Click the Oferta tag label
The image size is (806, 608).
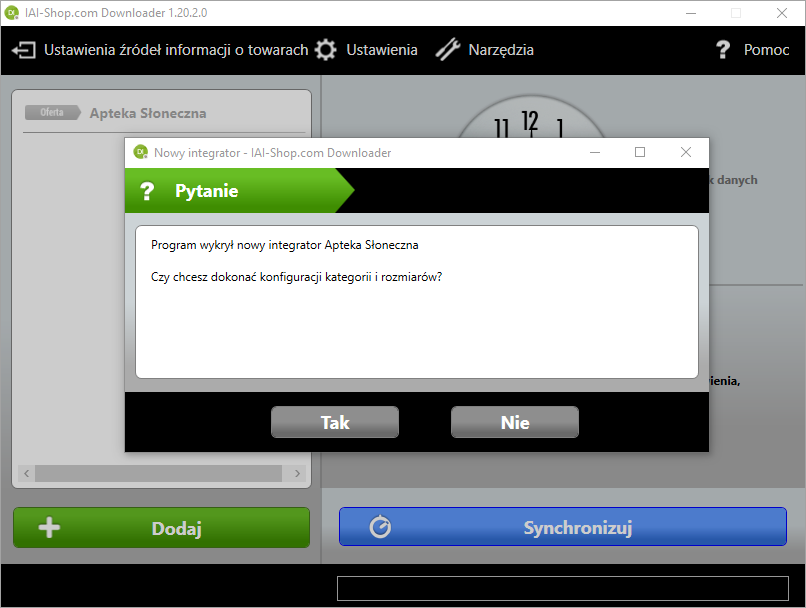(x=52, y=112)
